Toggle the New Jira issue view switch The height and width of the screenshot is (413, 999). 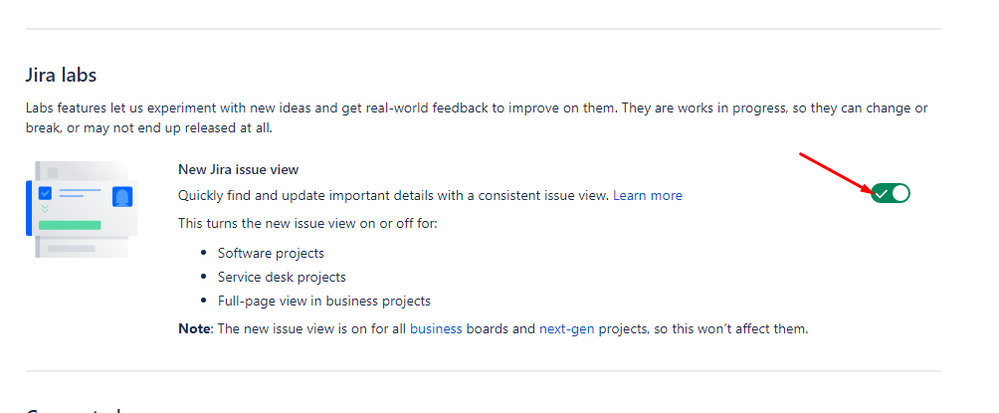891,193
